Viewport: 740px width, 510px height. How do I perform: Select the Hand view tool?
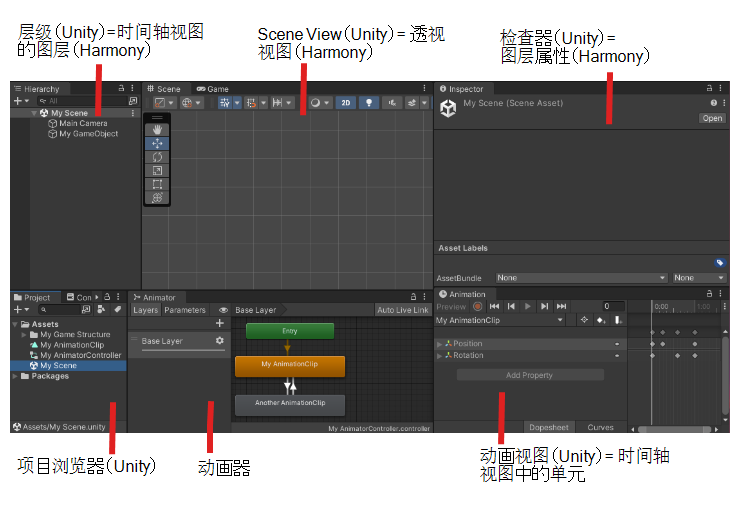157,130
